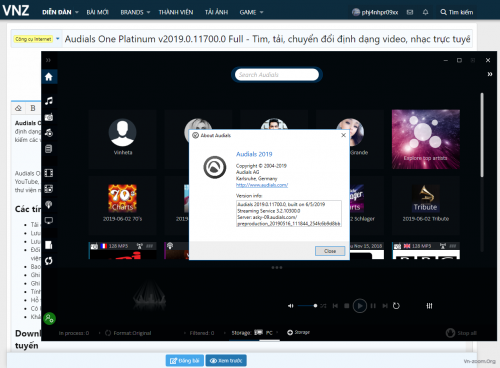Close the About Audials dialog button

pos(330,251)
